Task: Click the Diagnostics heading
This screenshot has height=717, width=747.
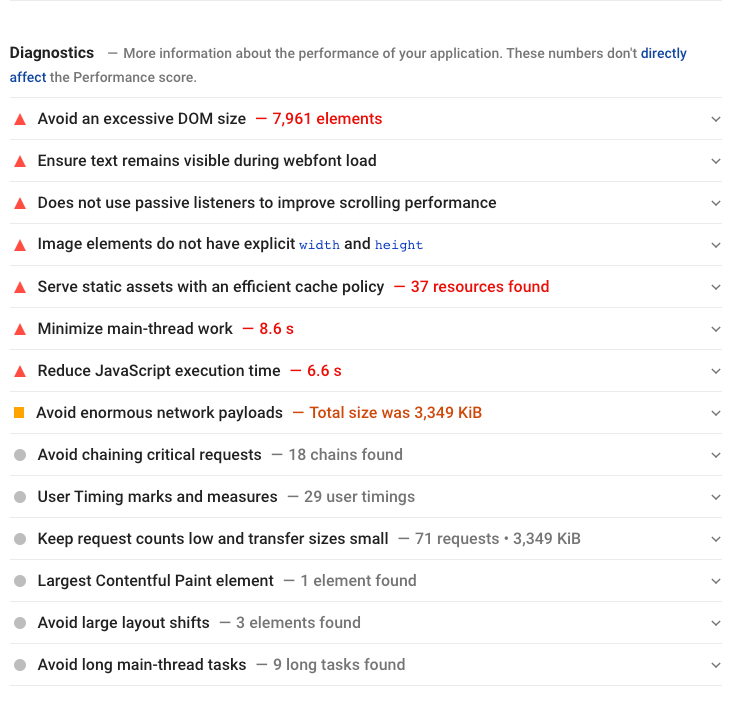Action: [52, 53]
